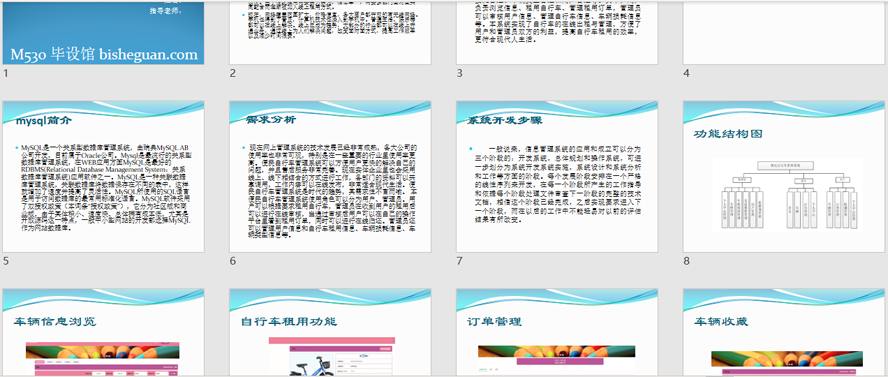
Task: Click the 订单管理 title text
Action: pyautogui.click(x=494, y=322)
